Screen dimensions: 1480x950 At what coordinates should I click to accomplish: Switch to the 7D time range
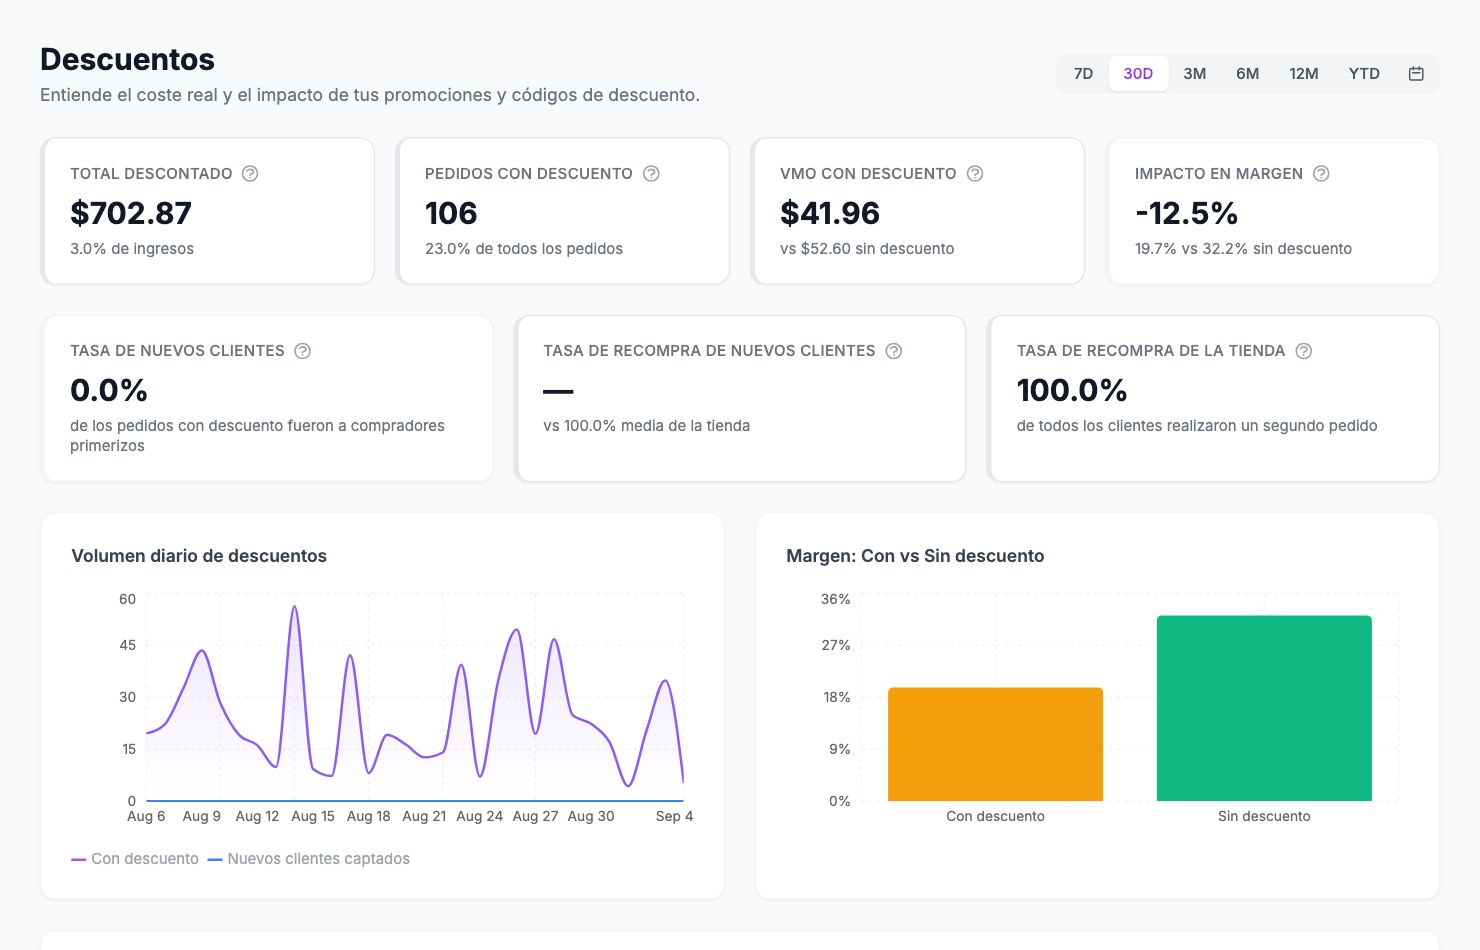[x=1083, y=73]
